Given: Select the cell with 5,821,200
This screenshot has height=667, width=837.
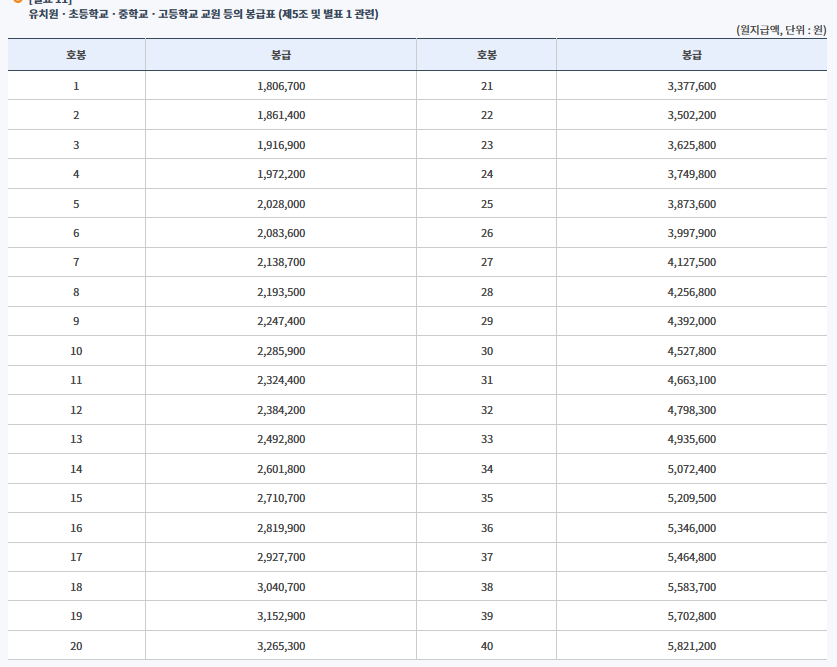Looking at the screenshot, I should click(691, 646).
